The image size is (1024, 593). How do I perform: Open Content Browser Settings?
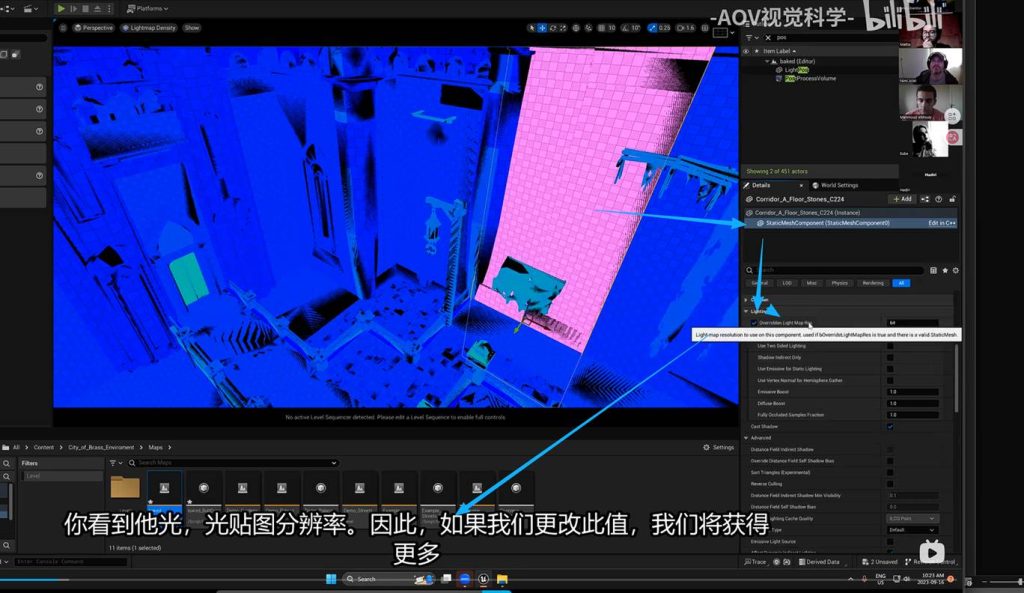click(x=719, y=448)
